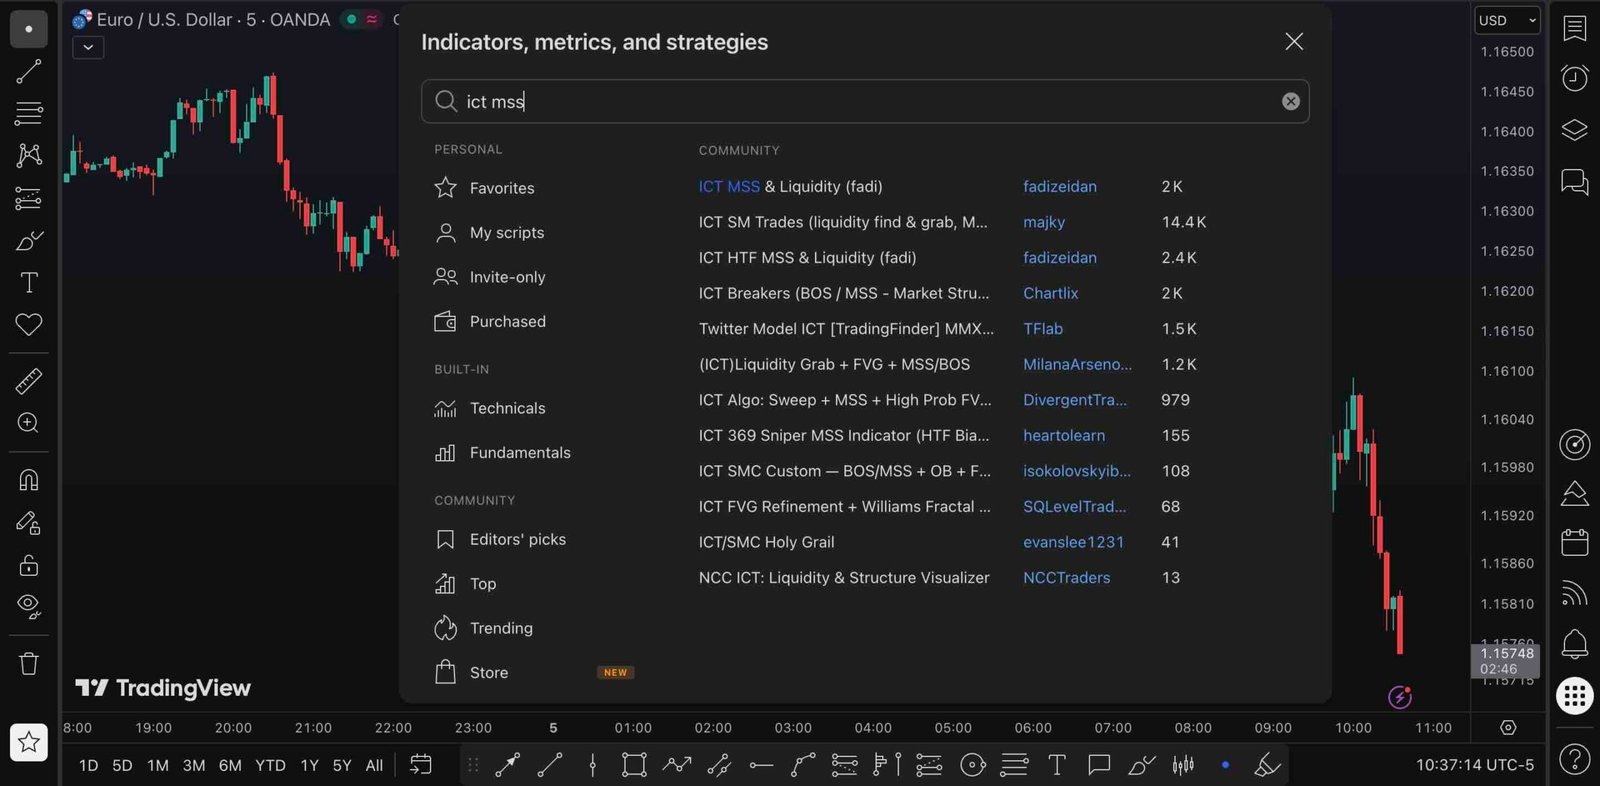The width and height of the screenshot is (1600, 786).
Task: Select the rectangle tool in bottom drawing bar
Action: click(x=634, y=765)
